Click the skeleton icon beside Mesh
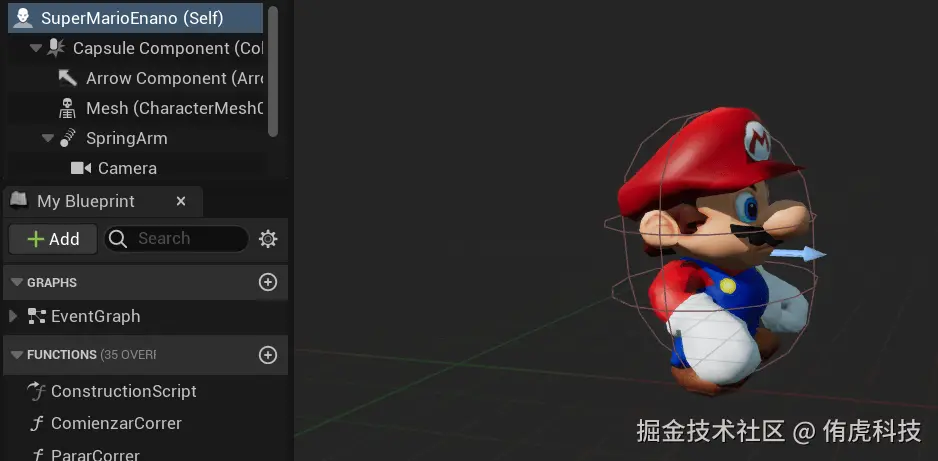 pyautogui.click(x=67, y=108)
